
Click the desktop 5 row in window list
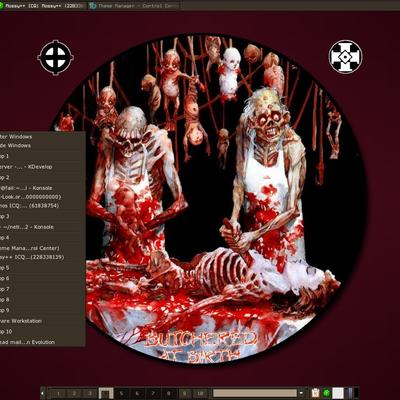point(43,268)
